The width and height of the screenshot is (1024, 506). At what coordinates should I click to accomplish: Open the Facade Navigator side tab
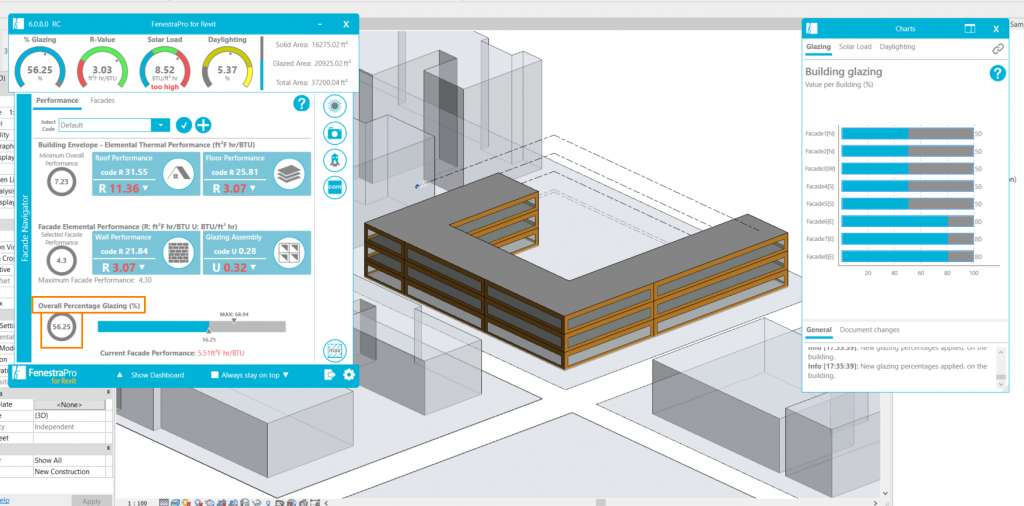(24, 227)
